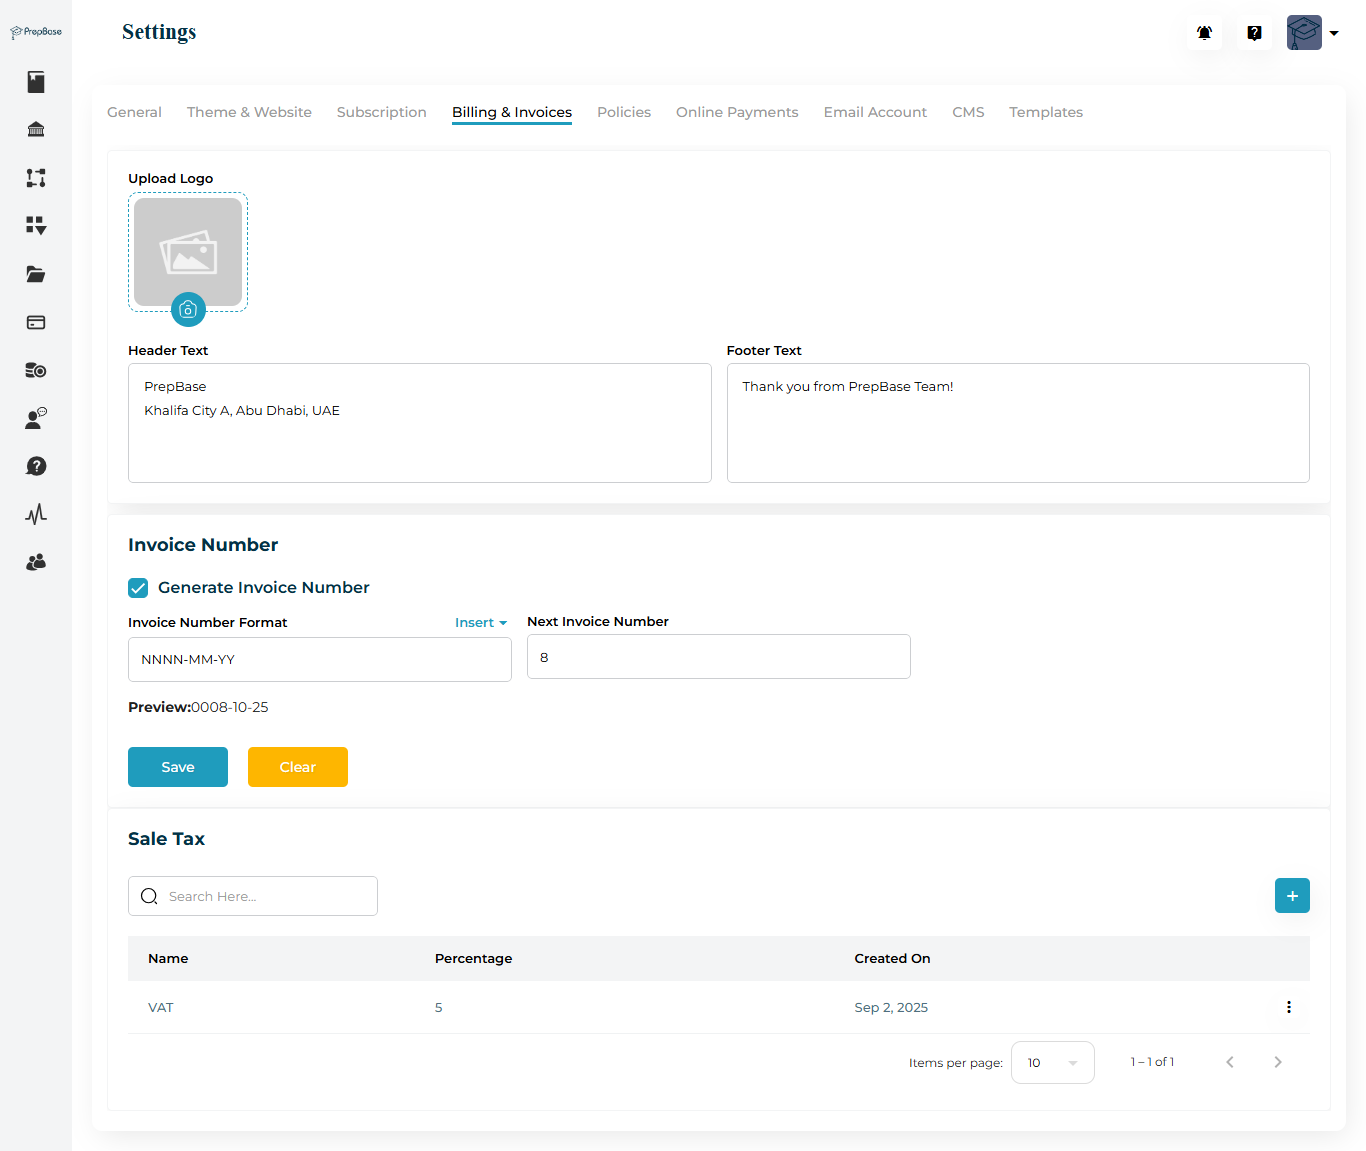
Task: Open the VAT row three-dot menu
Action: pyautogui.click(x=1288, y=1007)
